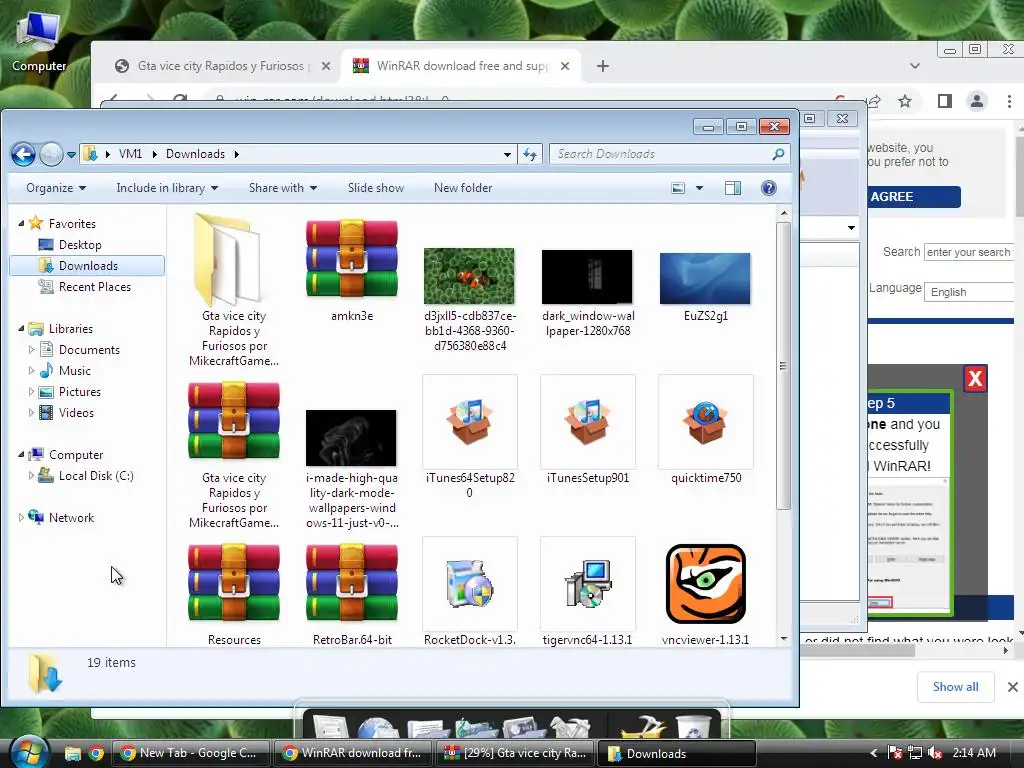Select the Gta vice city Rapidos RAR archive

click(234, 421)
